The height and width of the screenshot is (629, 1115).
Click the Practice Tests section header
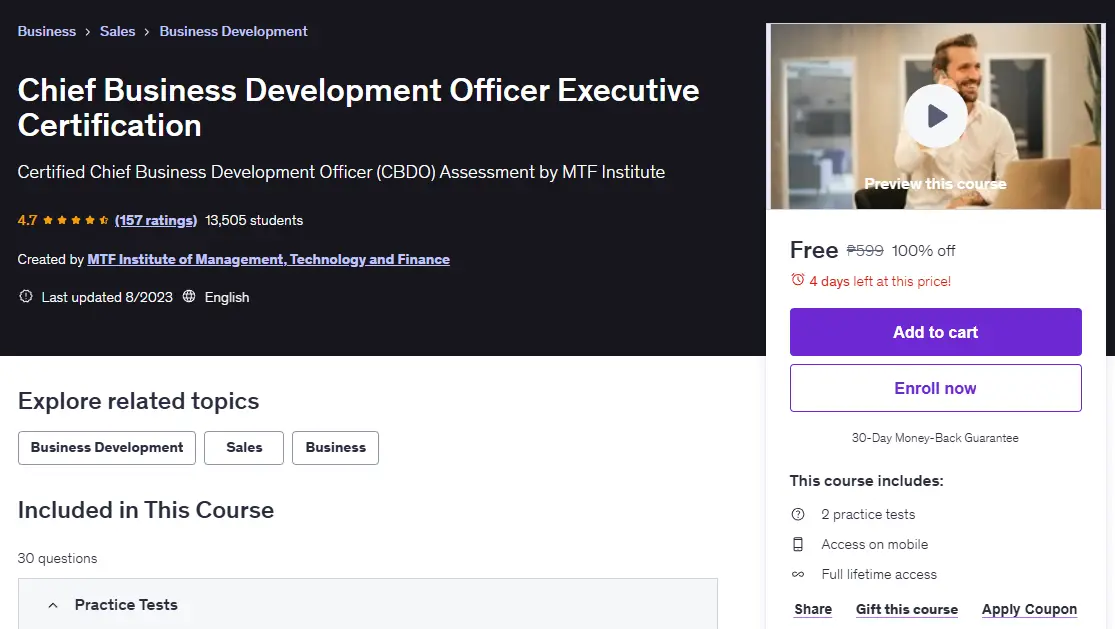(368, 604)
